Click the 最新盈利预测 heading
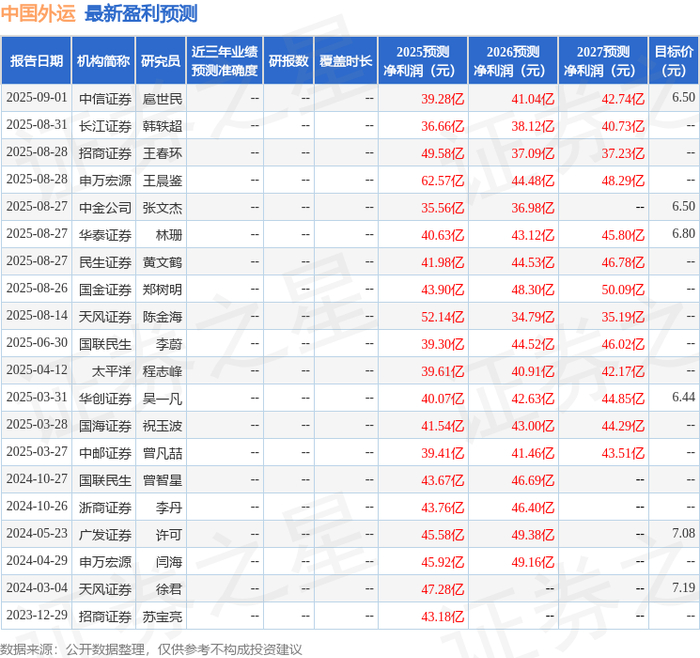This screenshot has width=700, height=658. click(x=141, y=14)
